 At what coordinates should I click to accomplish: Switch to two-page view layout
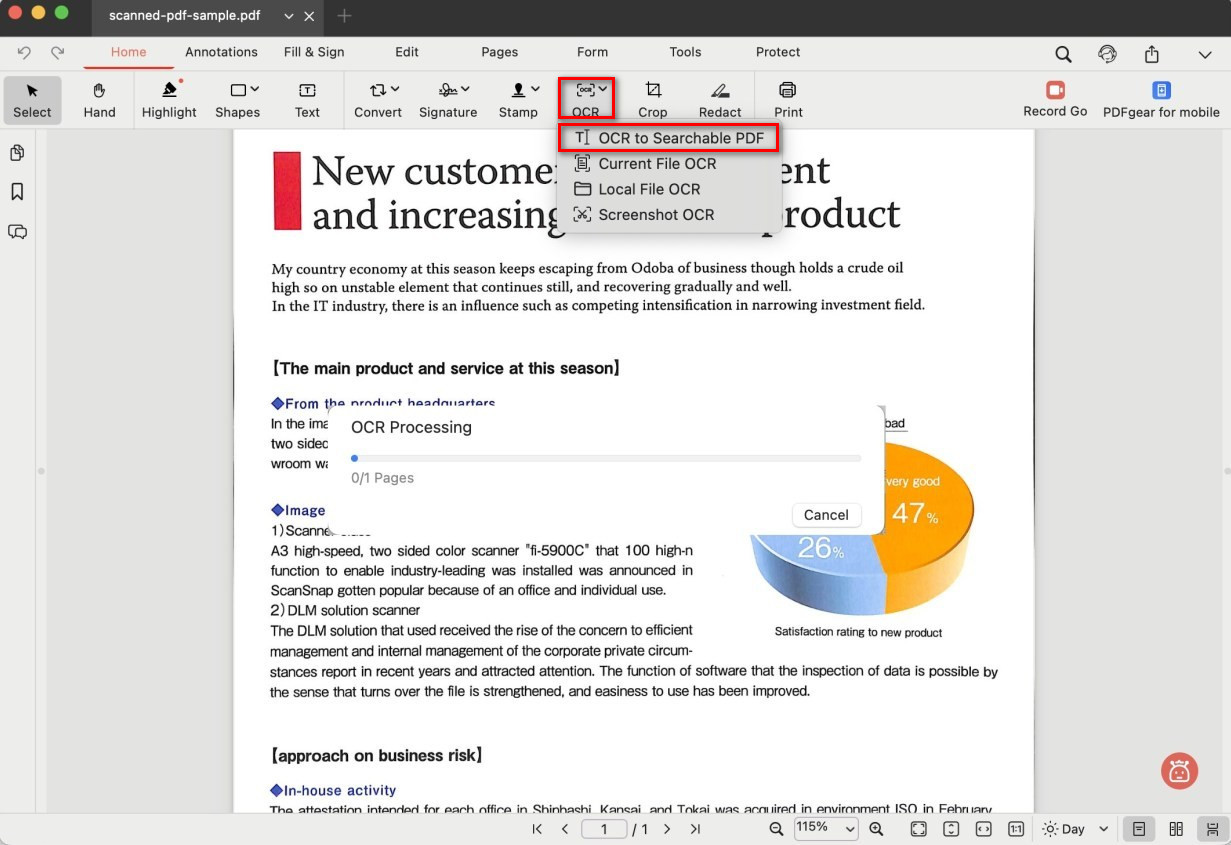[x=1176, y=829]
